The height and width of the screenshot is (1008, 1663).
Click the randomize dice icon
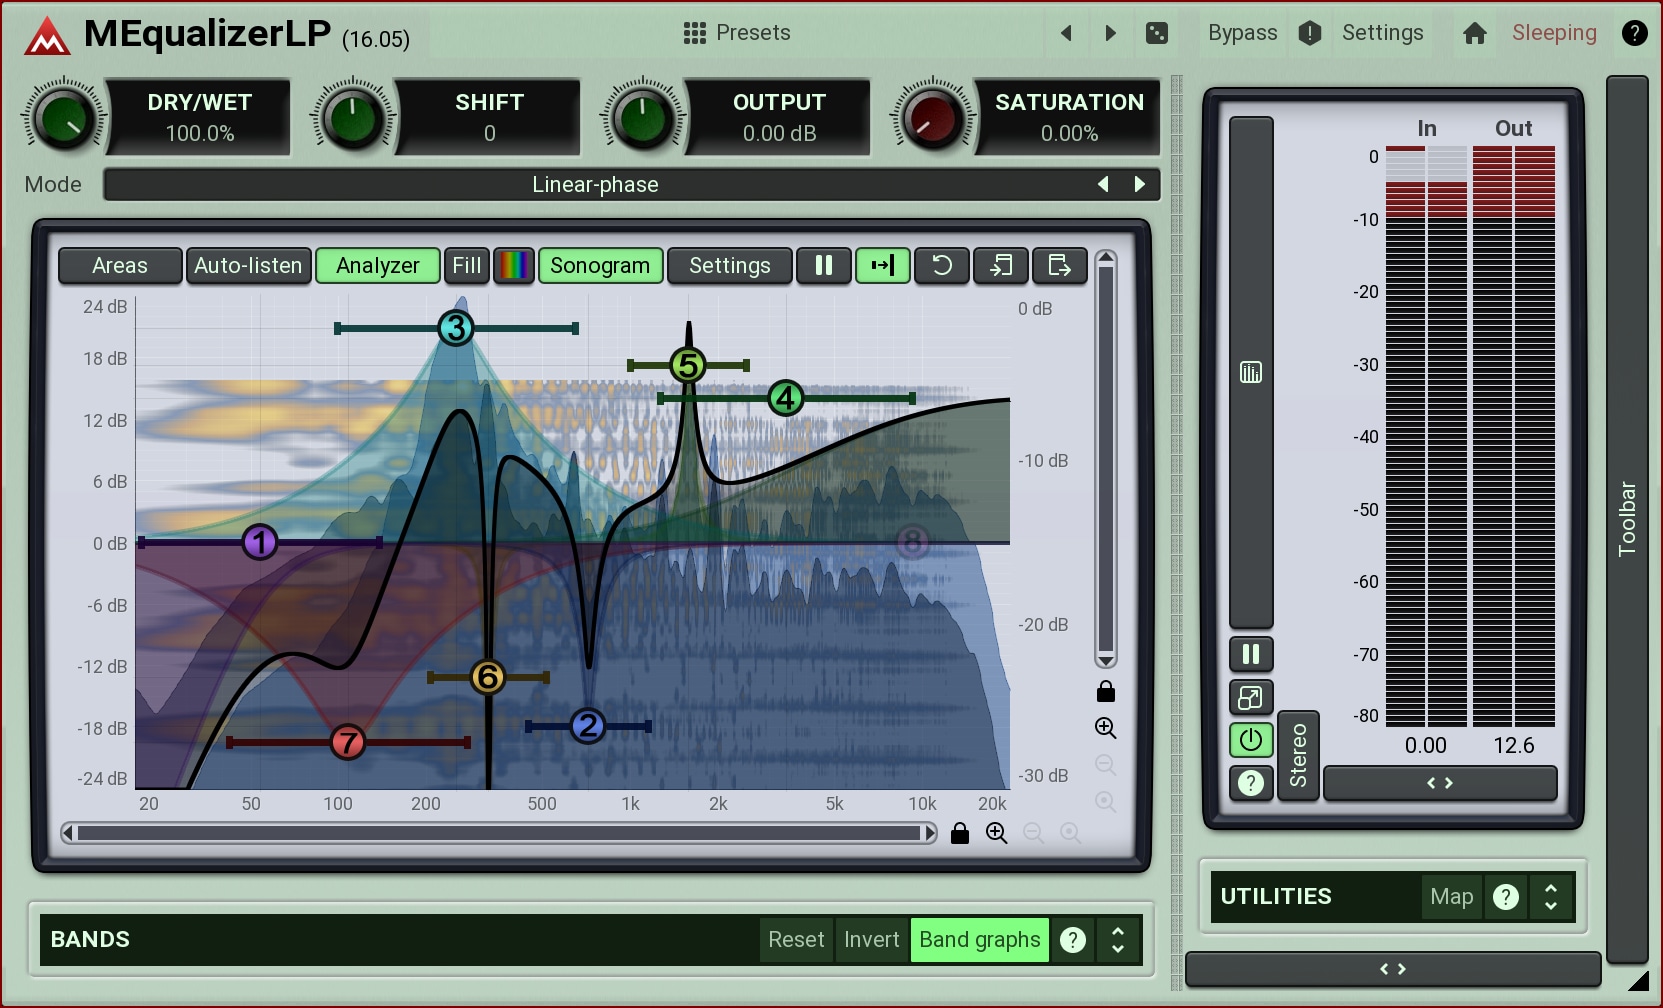1157,33
